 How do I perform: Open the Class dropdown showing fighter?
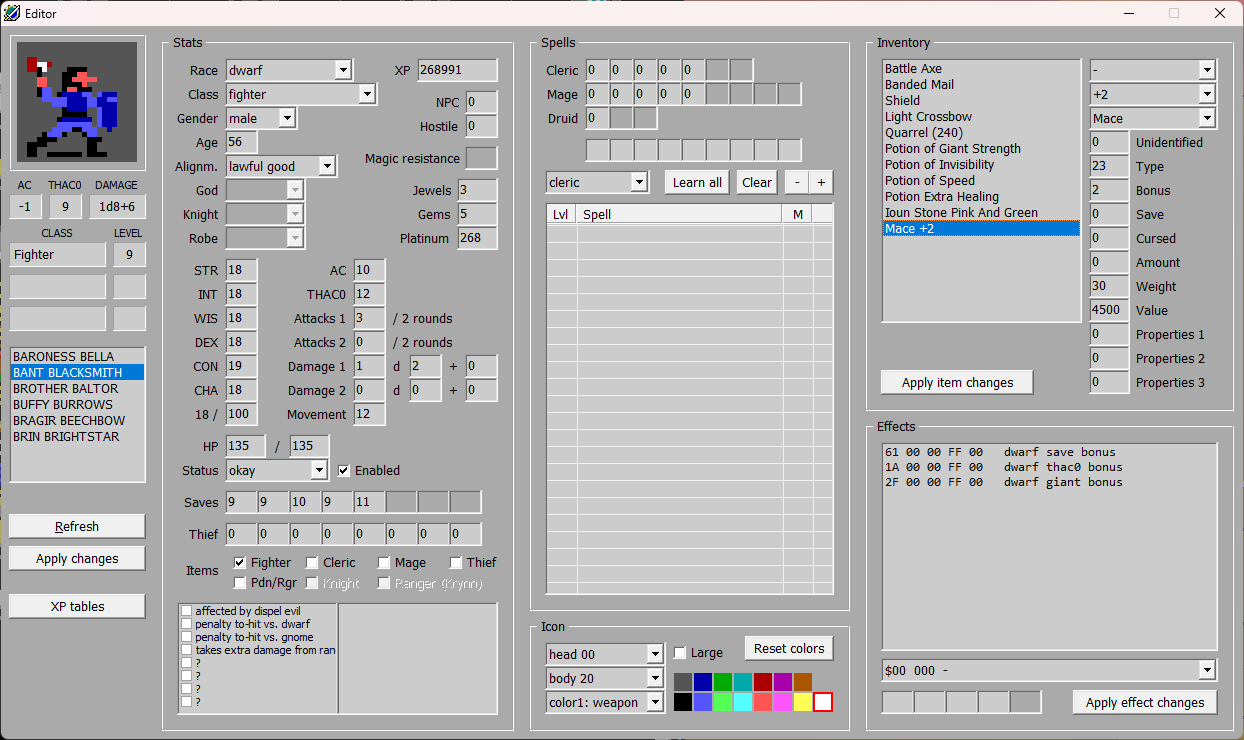tap(367, 95)
